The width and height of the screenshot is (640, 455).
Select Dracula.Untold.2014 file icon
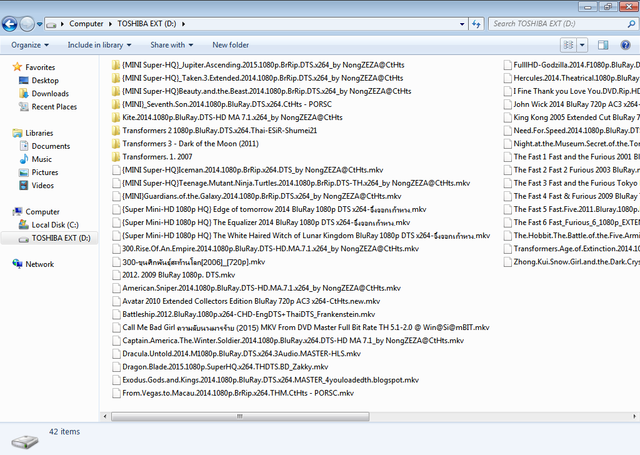(116, 353)
